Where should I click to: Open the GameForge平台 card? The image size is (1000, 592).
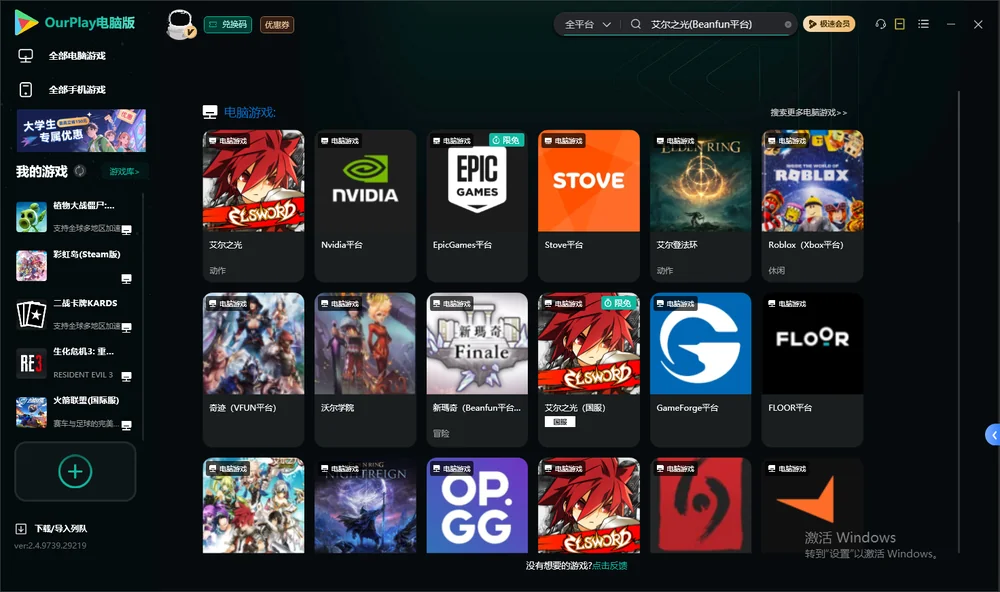(700, 369)
